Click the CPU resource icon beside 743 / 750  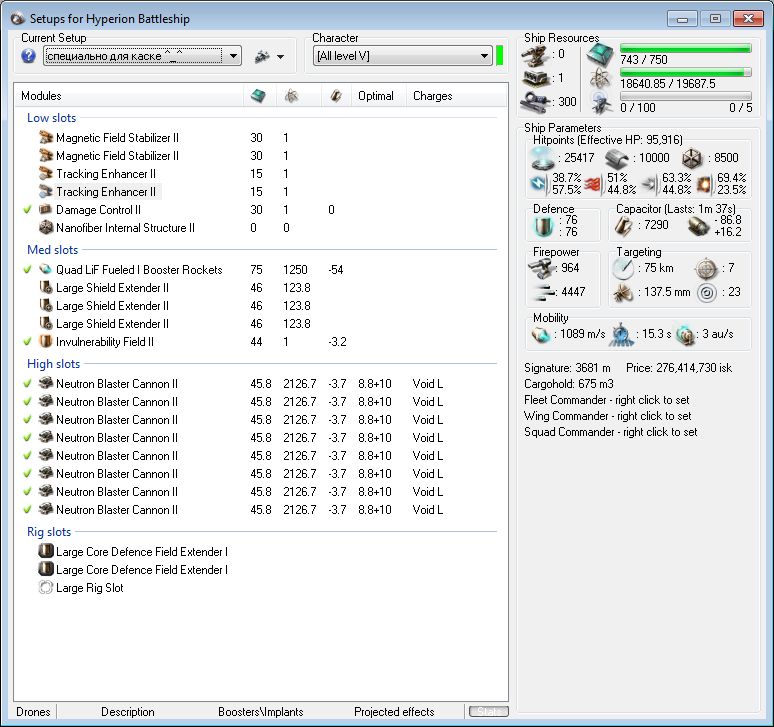coord(600,55)
